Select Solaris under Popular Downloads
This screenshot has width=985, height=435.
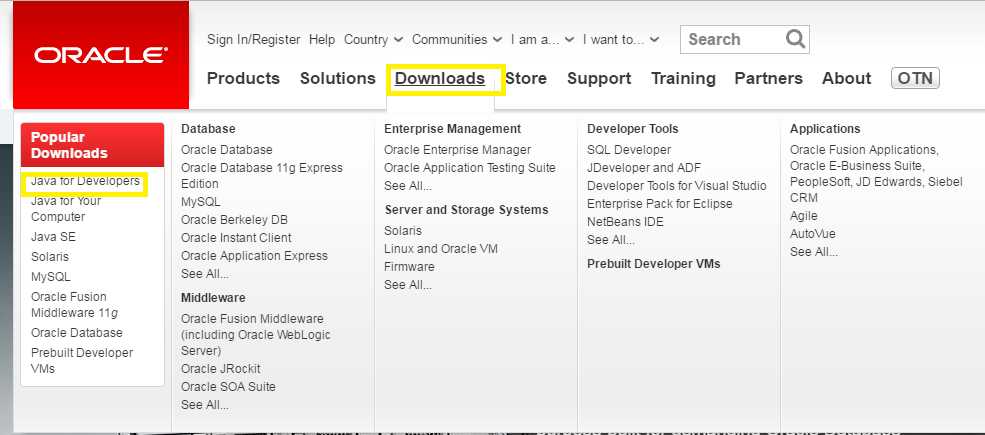click(50, 256)
